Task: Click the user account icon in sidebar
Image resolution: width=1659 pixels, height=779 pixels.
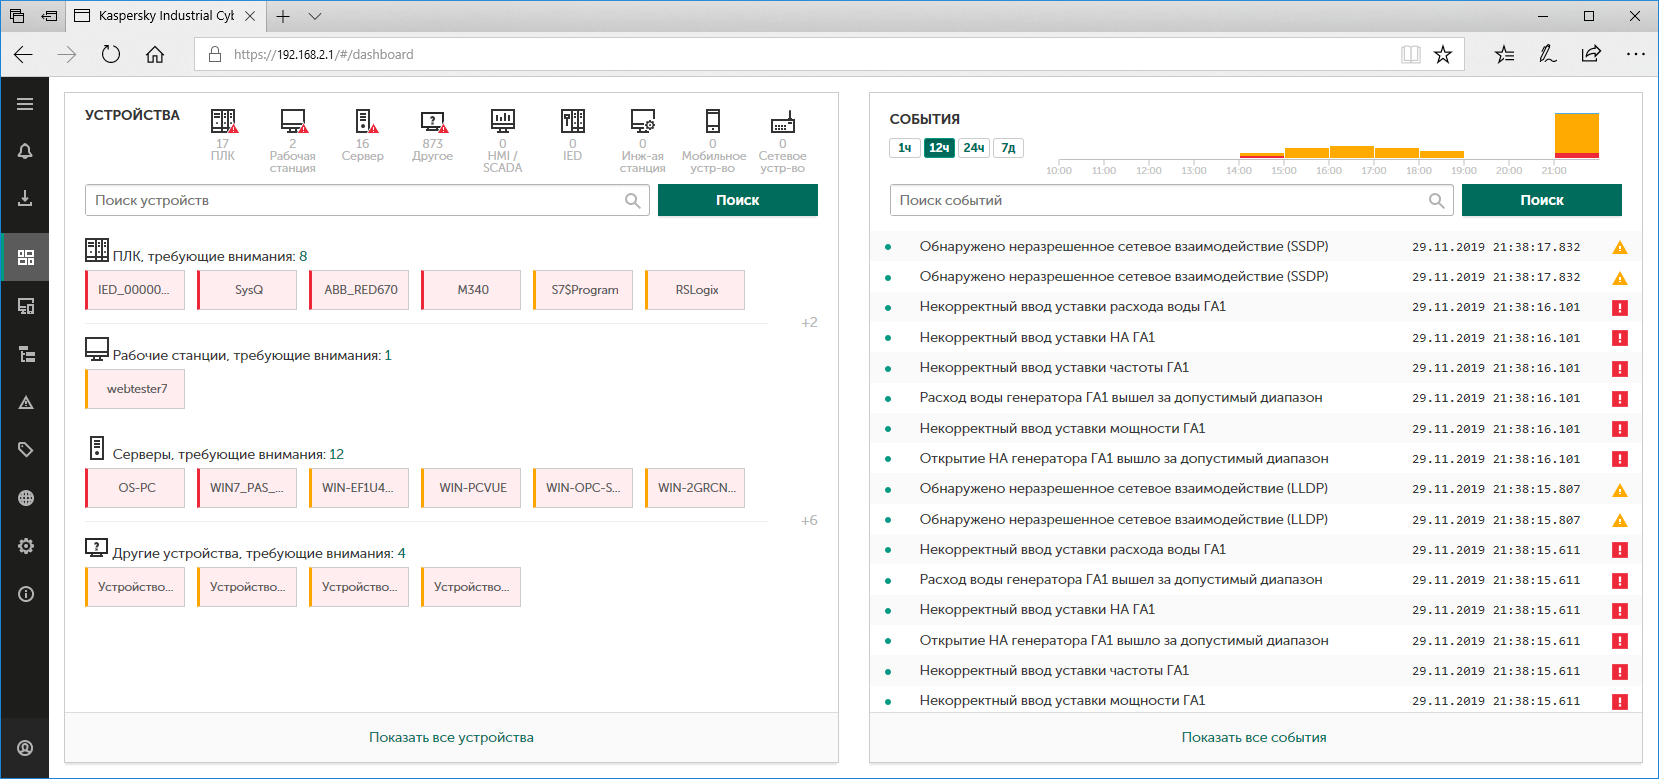Action: [x=25, y=748]
